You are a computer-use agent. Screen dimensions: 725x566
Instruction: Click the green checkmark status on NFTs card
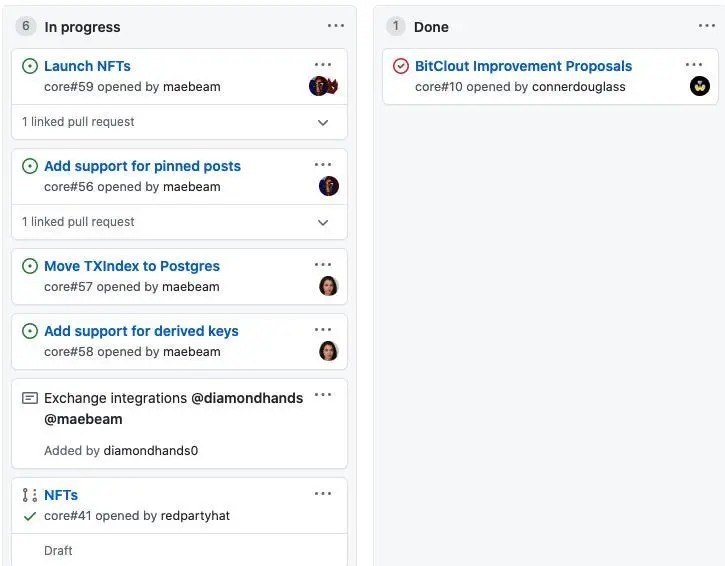pos(30,516)
